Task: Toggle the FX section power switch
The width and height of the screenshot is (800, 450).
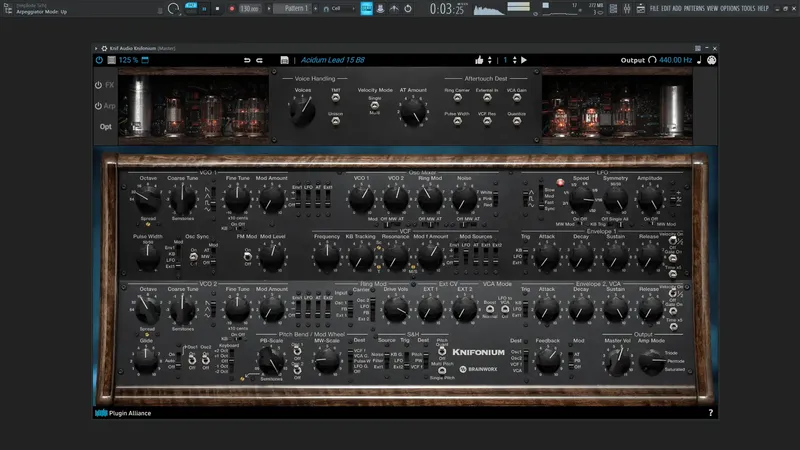Action: (98, 85)
